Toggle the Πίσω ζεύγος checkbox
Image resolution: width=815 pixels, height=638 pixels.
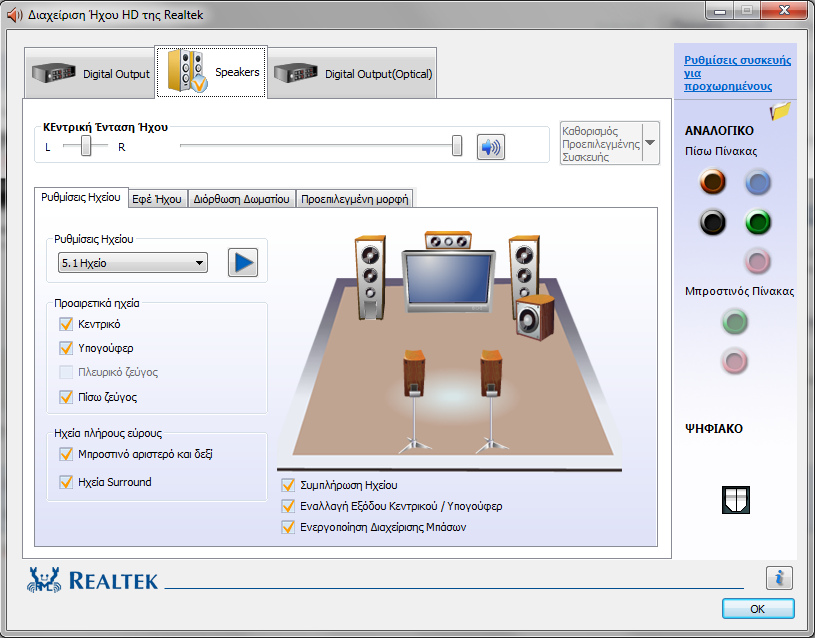coord(66,397)
